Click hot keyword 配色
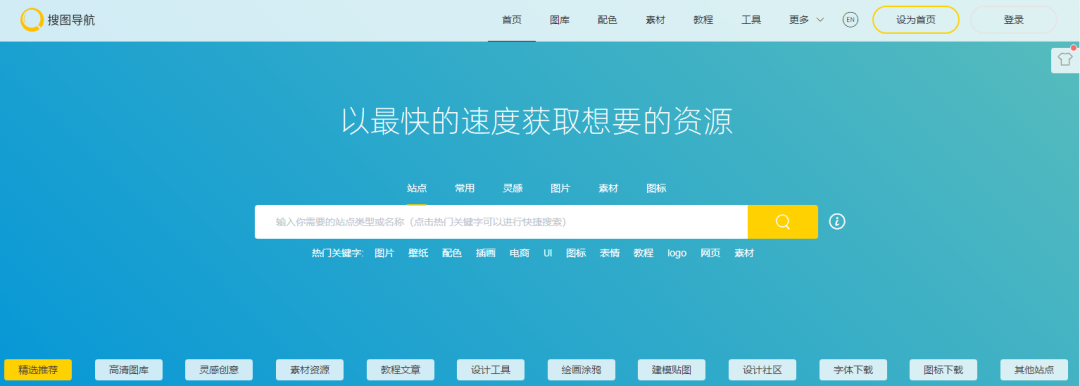The width and height of the screenshot is (1080, 386). point(452,254)
